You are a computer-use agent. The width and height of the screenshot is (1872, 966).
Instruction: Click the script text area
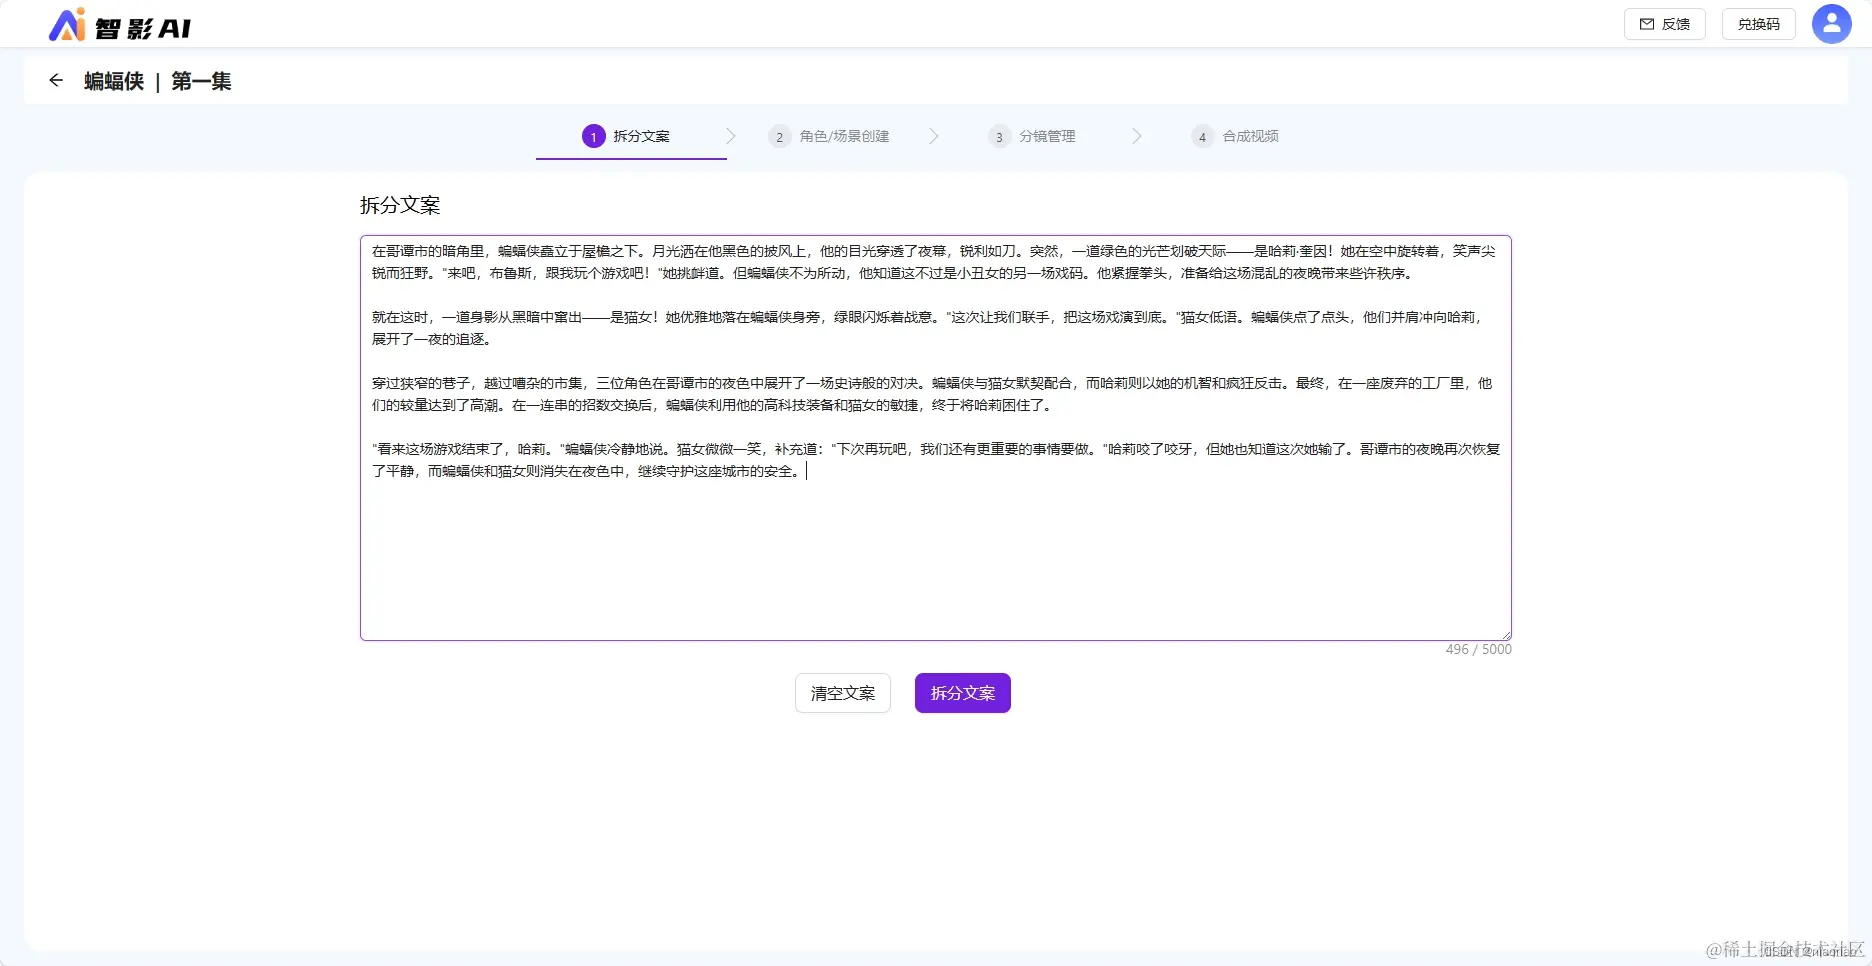[x=935, y=438]
